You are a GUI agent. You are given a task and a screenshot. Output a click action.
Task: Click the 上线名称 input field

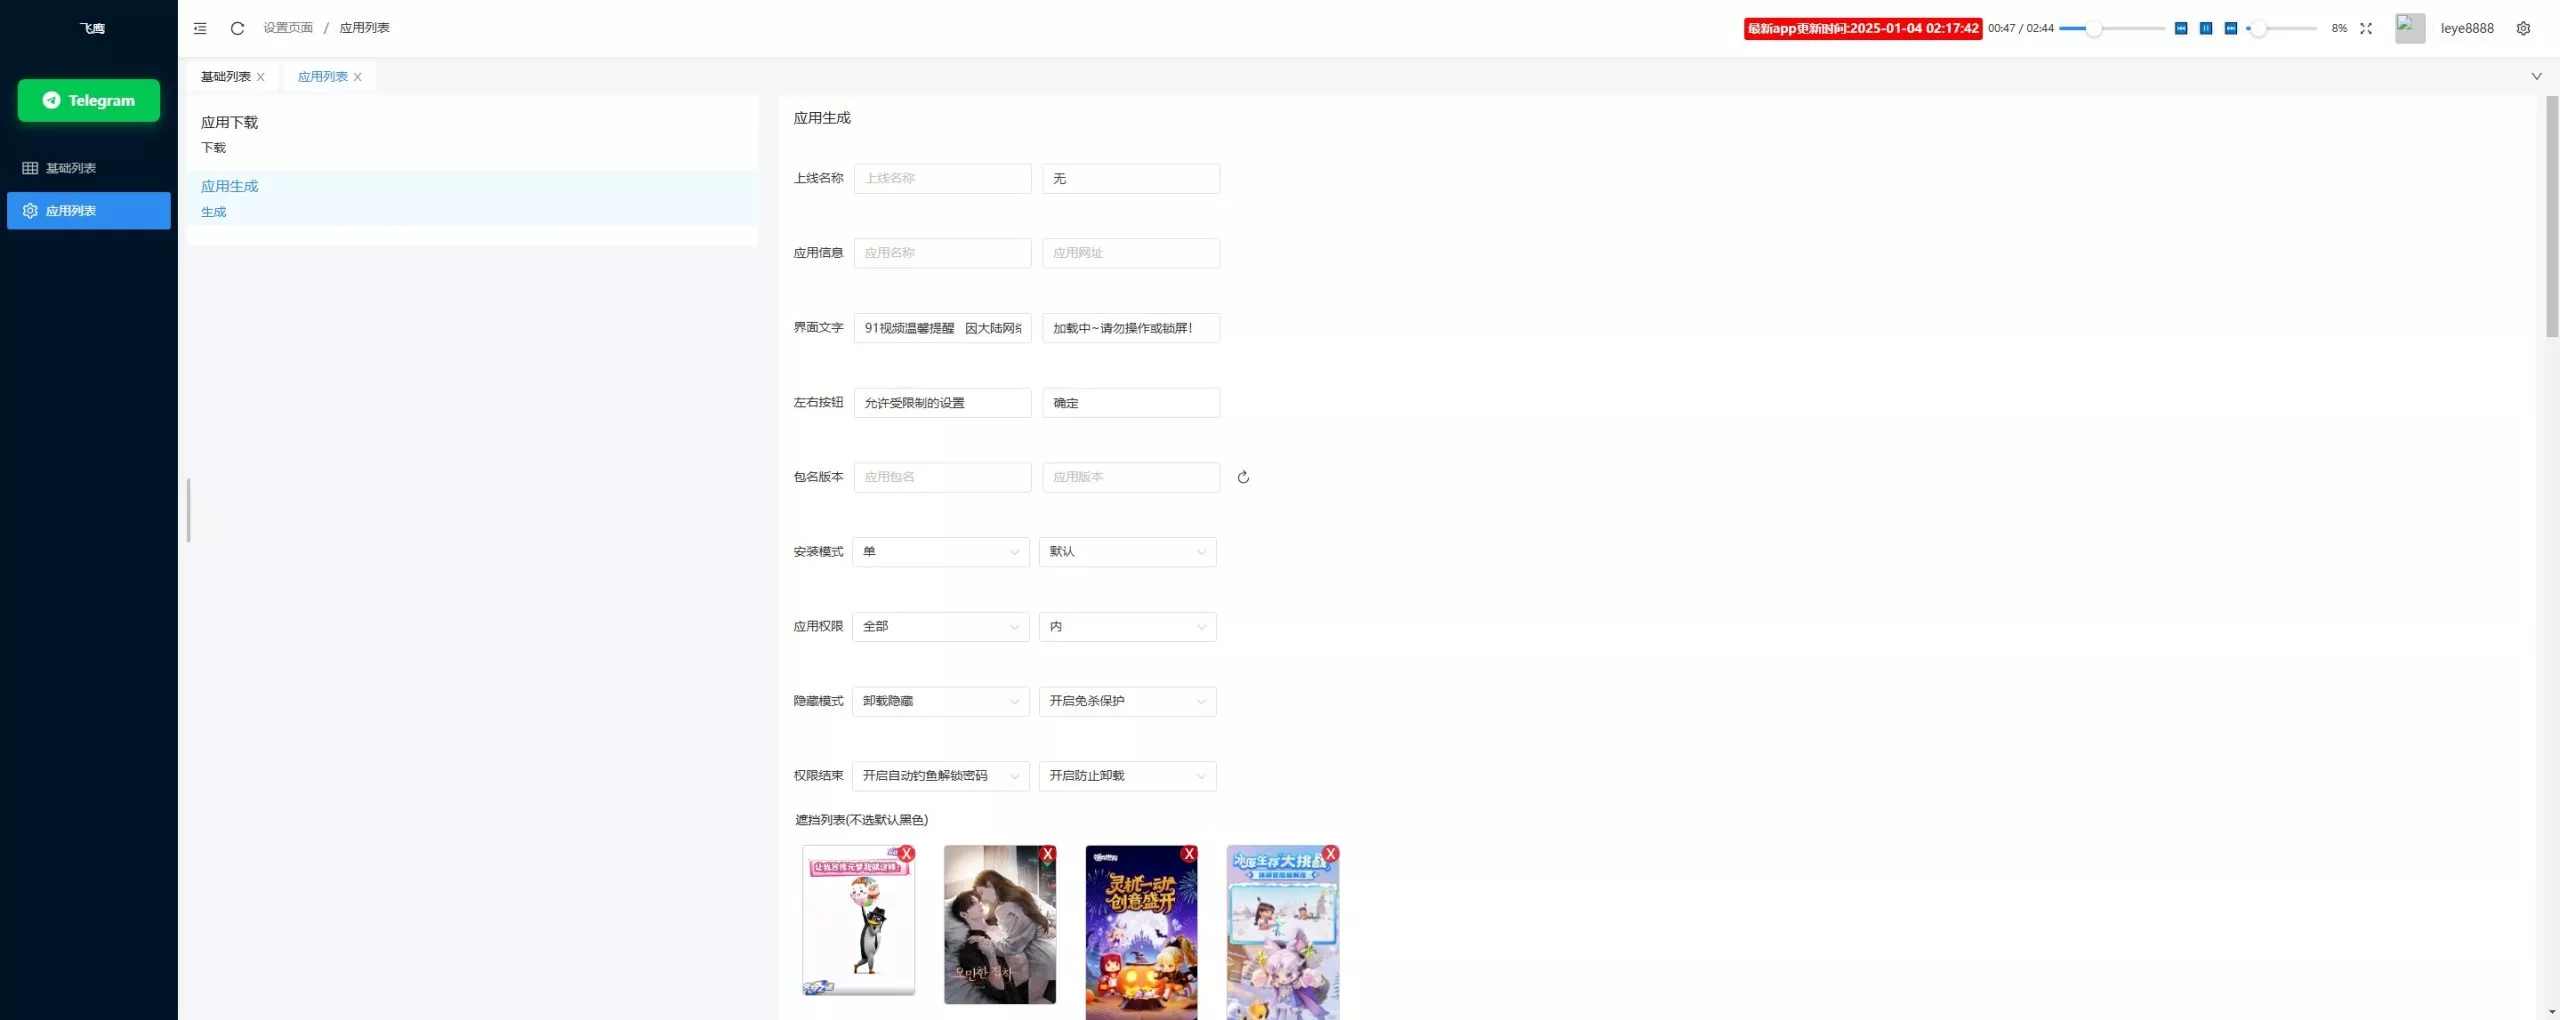click(x=942, y=178)
